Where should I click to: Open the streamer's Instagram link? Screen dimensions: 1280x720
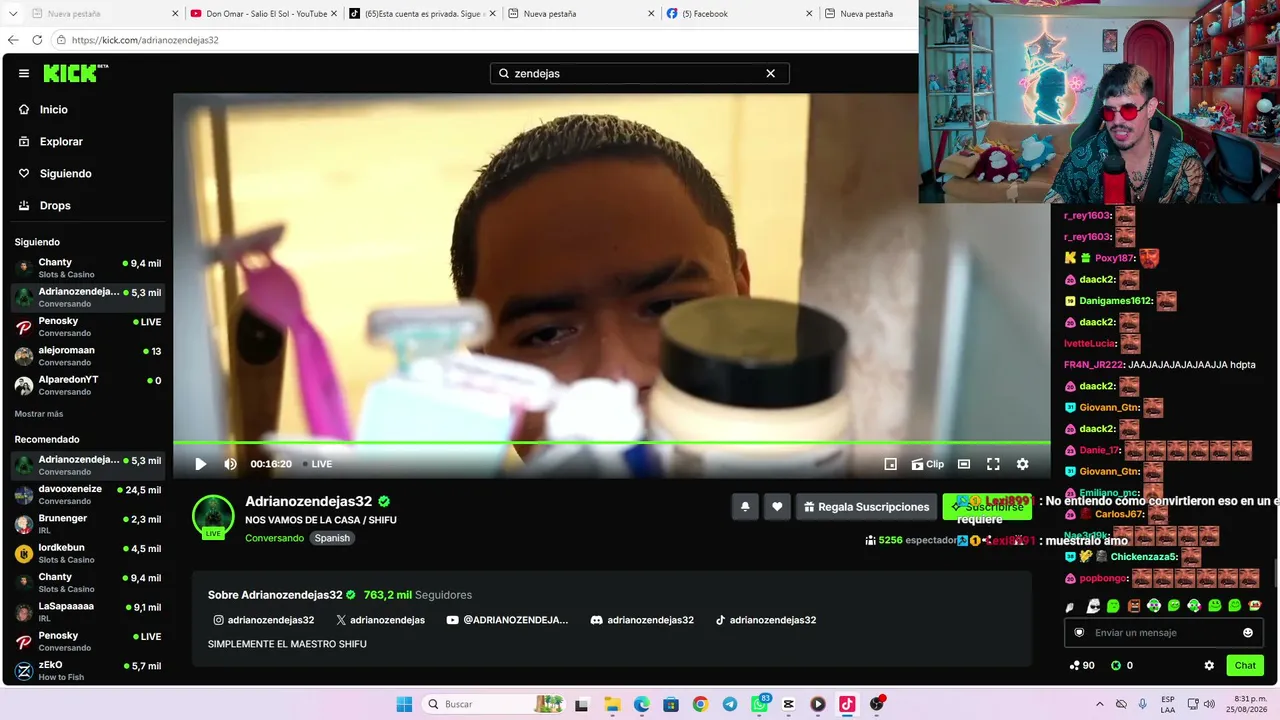point(264,620)
